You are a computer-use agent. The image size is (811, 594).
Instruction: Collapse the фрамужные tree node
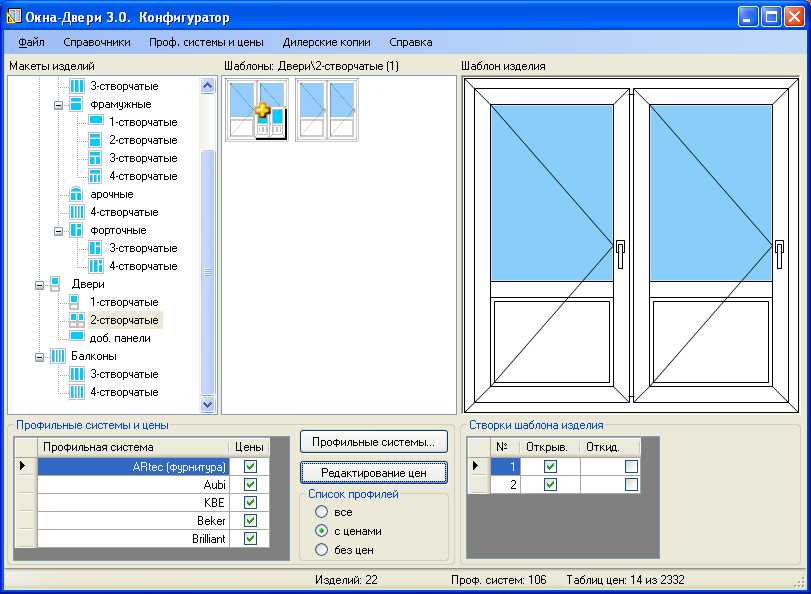pyautogui.click(x=58, y=105)
